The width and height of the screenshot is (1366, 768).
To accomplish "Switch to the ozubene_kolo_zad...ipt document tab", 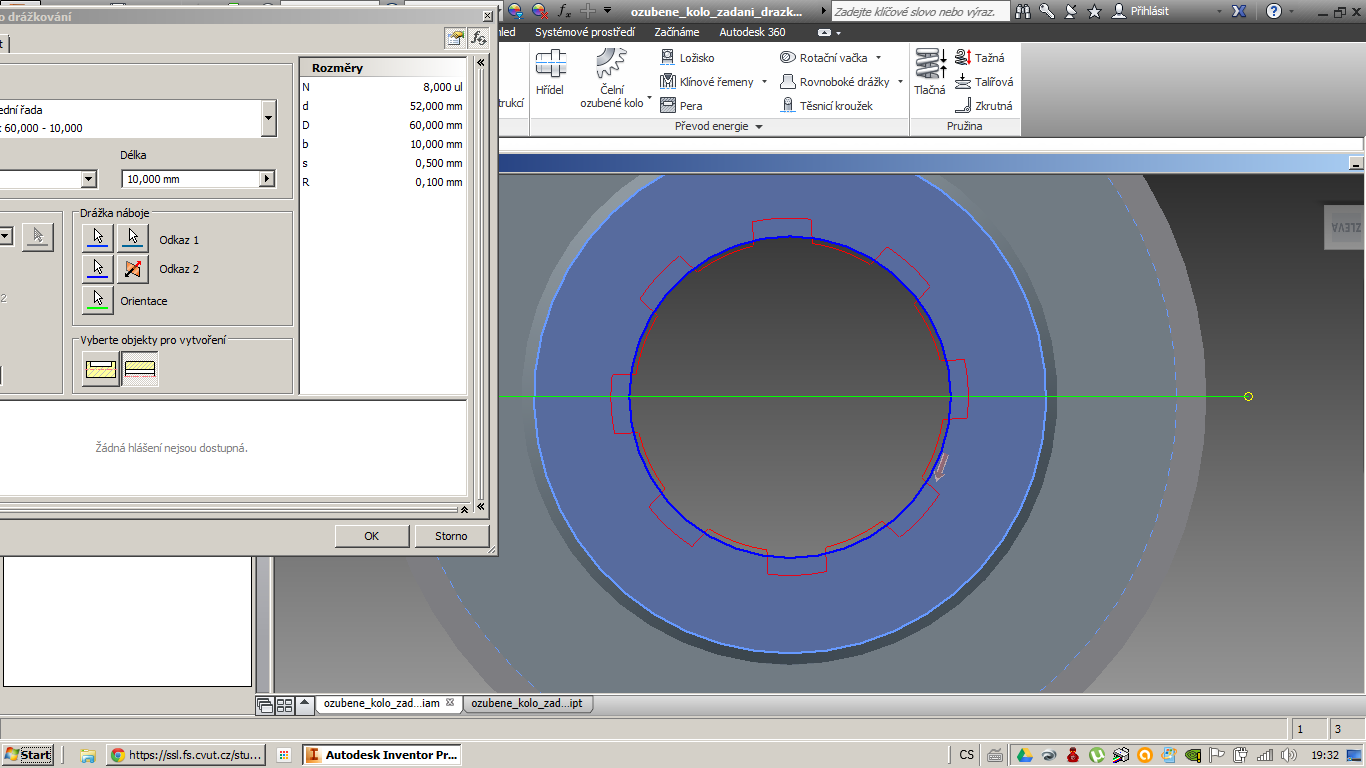I will point(528,703).
